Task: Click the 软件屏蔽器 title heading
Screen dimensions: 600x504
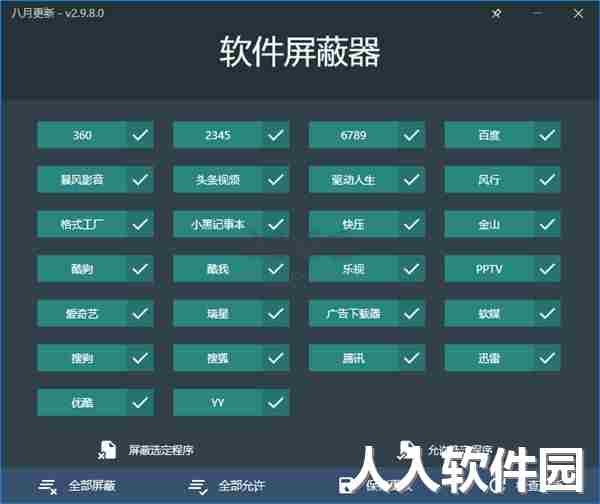Action: coord(299,51)
